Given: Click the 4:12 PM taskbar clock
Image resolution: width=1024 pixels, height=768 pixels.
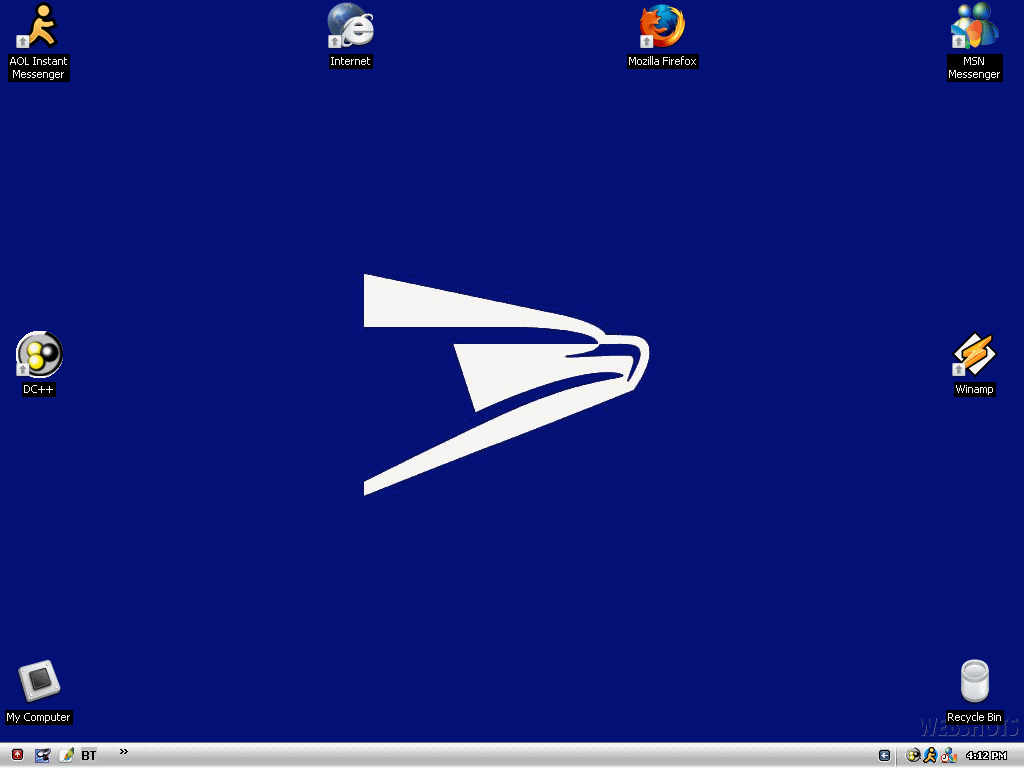Looking at the screenshot, I should pyautogui.click(x=986, y=755).
